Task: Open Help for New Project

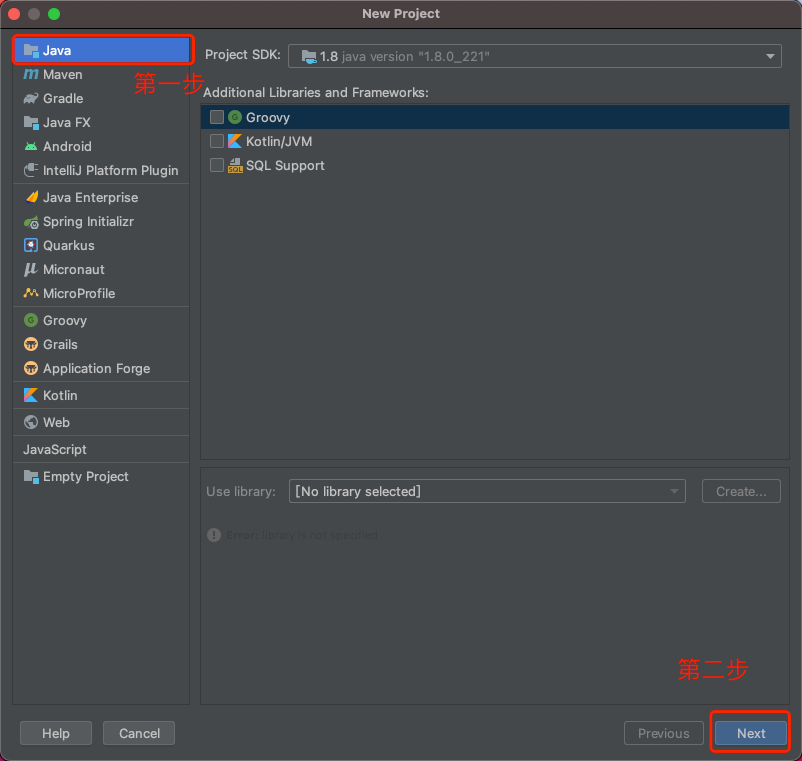Action: (56, 733)
